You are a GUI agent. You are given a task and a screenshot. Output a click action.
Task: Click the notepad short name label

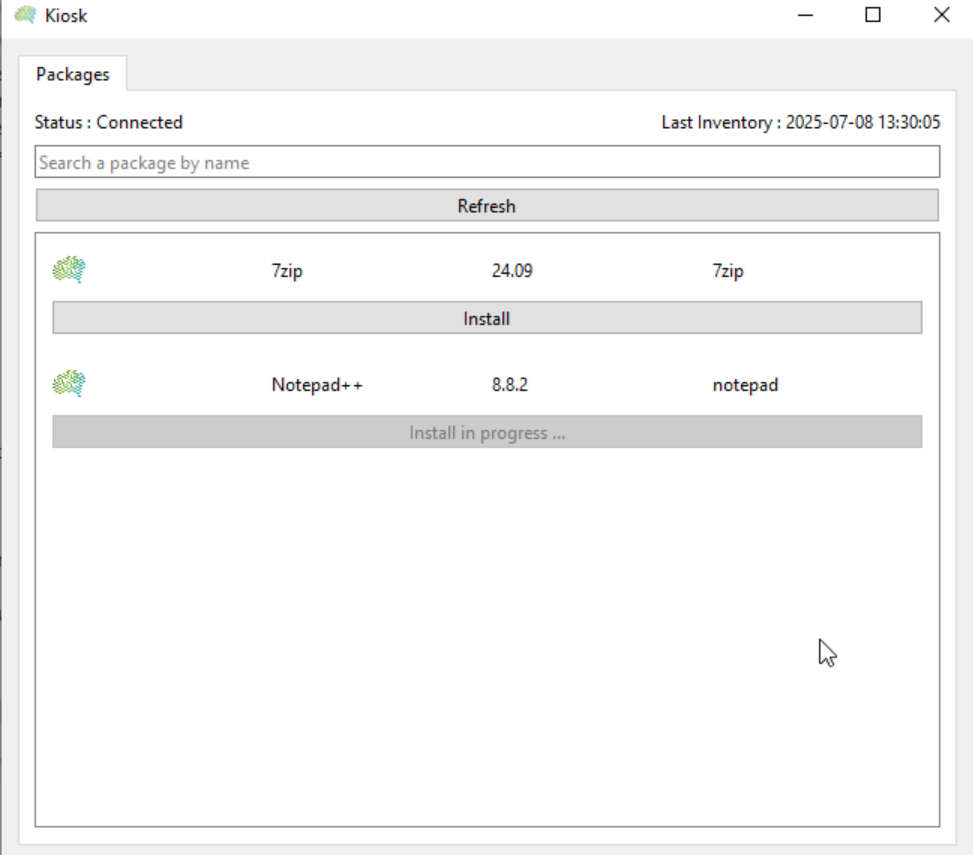pos(745,385)
